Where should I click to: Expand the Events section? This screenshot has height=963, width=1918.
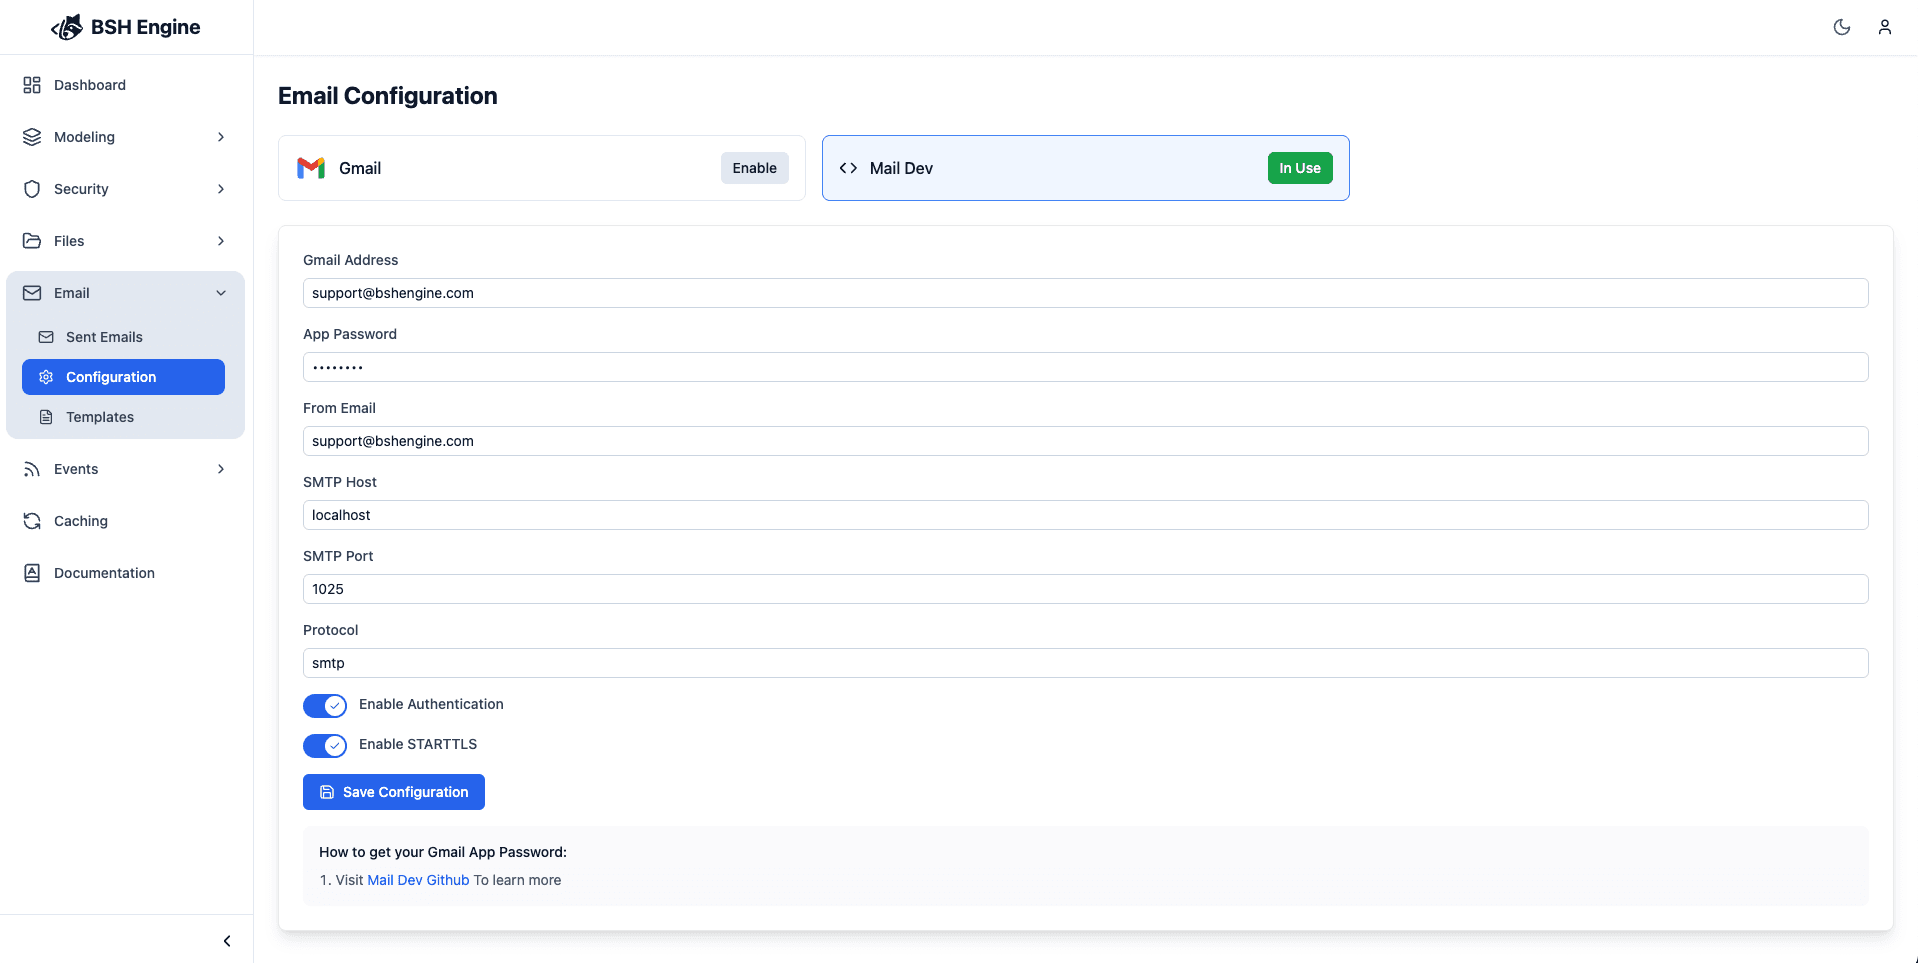click(220, 468)
